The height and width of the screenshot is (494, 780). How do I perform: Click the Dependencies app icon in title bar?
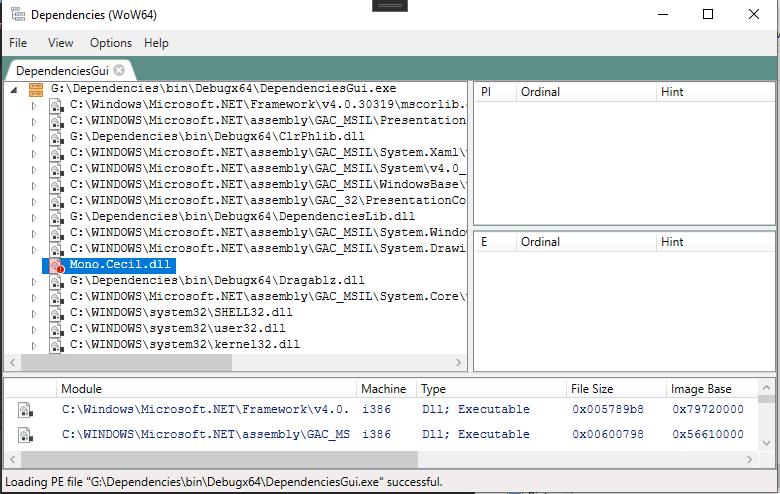pos(18,14)
